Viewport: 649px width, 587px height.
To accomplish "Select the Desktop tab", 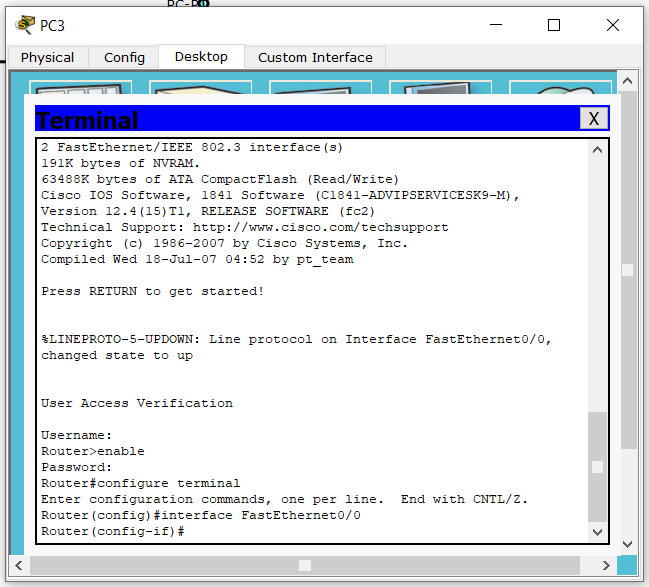I will tap(201, 56).
